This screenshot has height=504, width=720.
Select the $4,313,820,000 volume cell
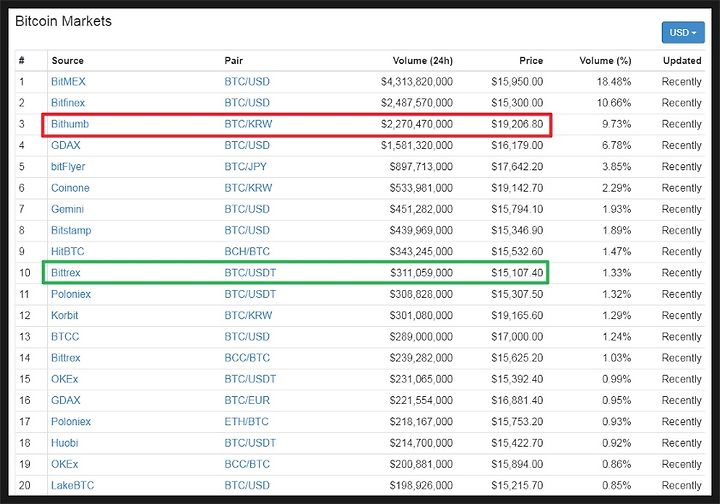(x=417, y=82)
